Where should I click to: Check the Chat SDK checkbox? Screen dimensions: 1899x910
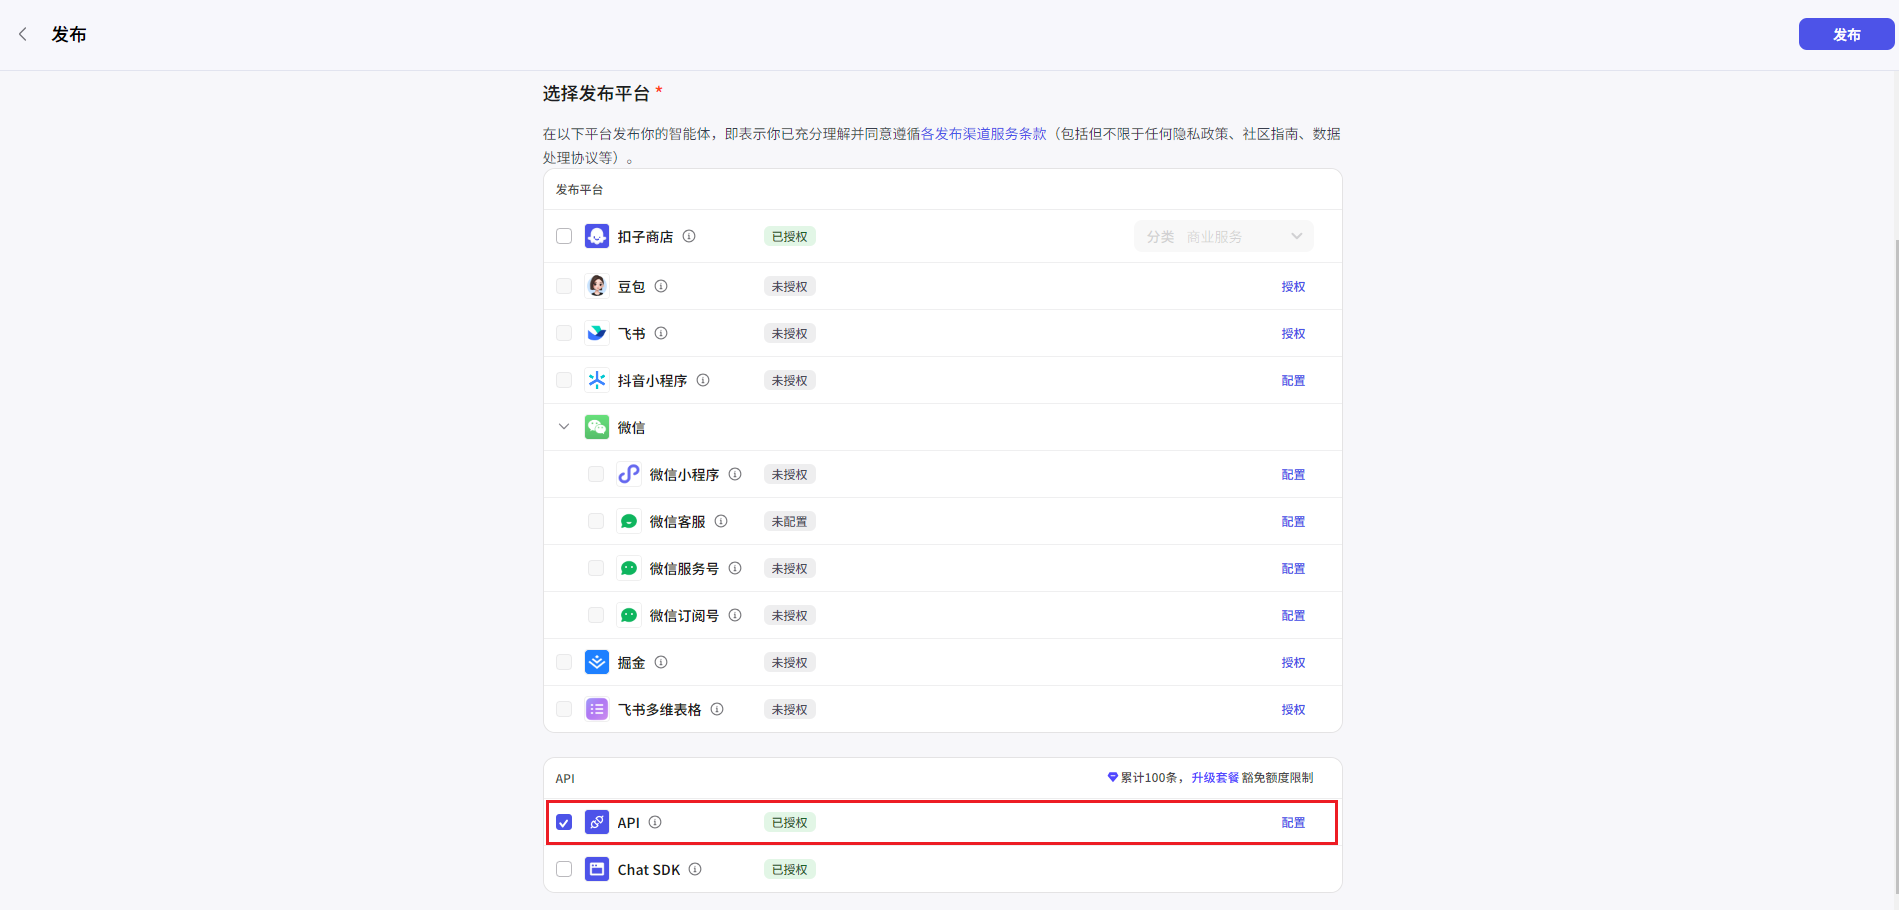tap(564, 869)
